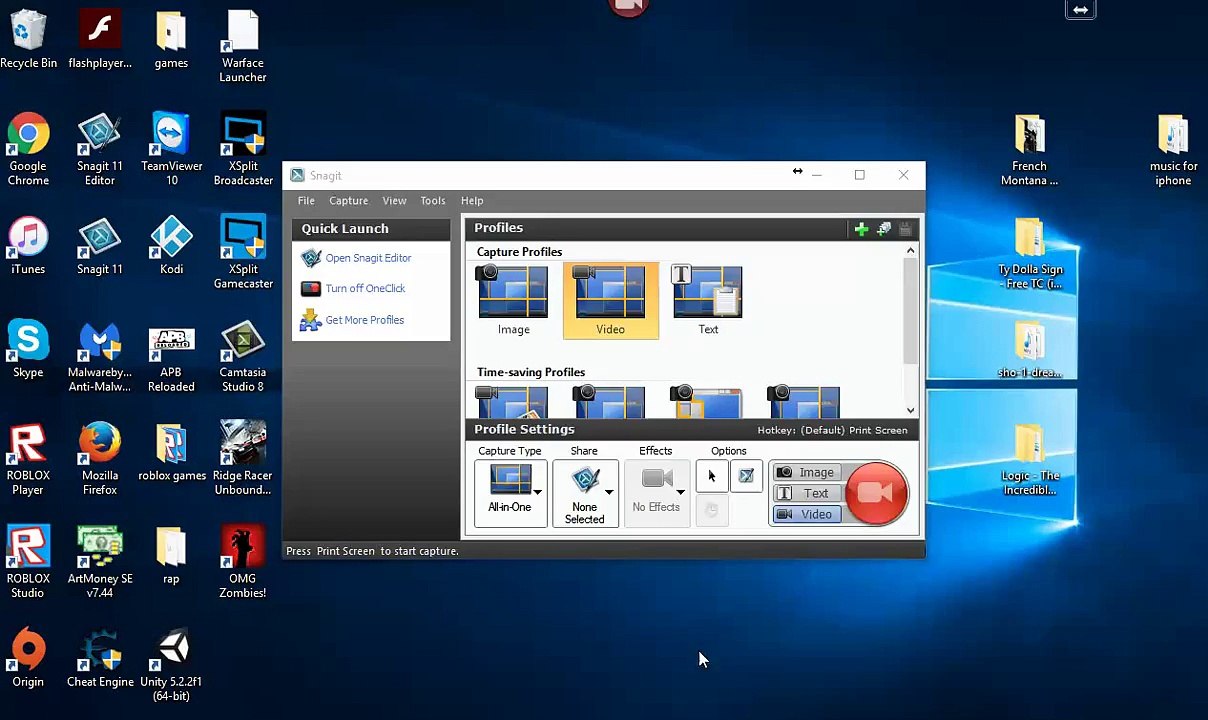The image size is (1208, 720).
Task: Open the Tools menu in Snagit
Action: (433, 201)
